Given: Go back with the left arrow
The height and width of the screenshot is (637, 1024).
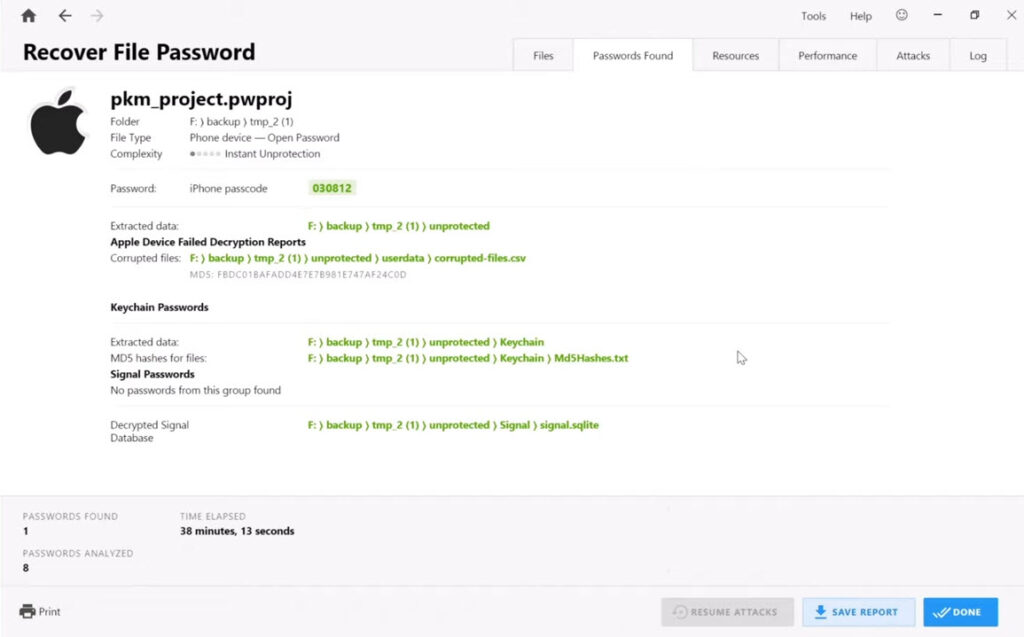Looking at the screenshot, I should click(x=65, y=16).
